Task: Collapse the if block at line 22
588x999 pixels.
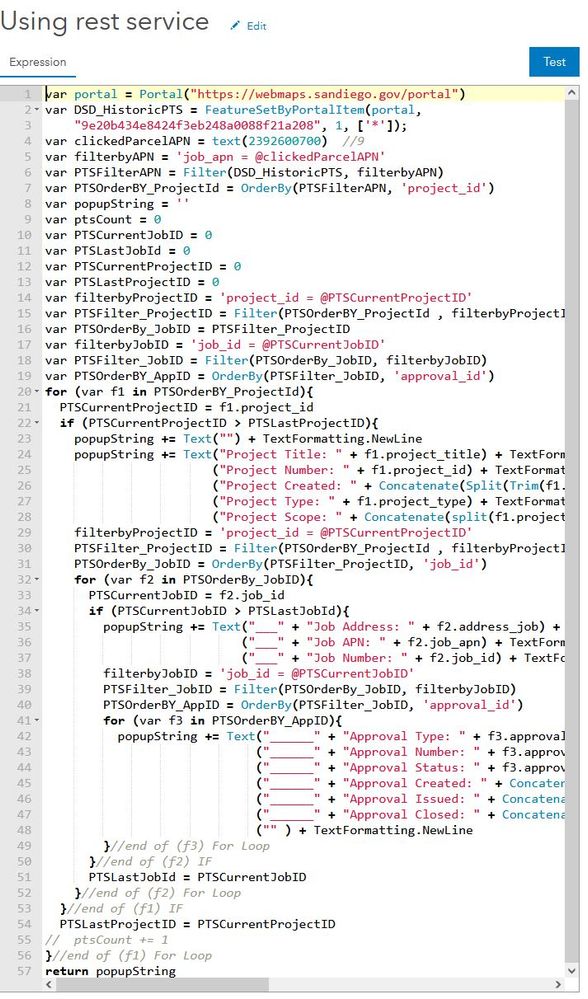Action: [x=37, y=422]
